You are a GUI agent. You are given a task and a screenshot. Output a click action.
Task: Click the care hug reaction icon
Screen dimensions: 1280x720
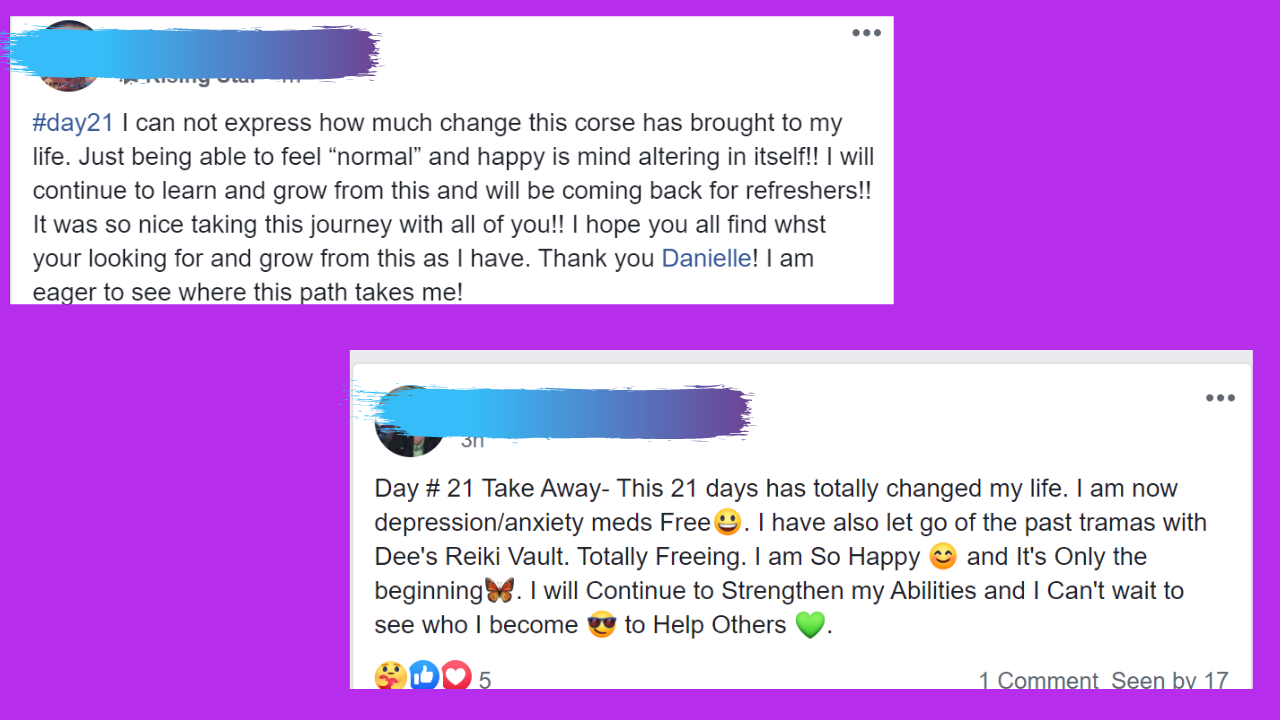[390, 677]
